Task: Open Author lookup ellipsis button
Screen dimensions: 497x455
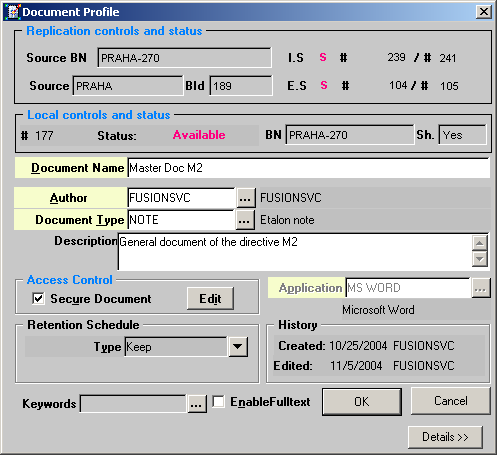Action: point(245,199)
